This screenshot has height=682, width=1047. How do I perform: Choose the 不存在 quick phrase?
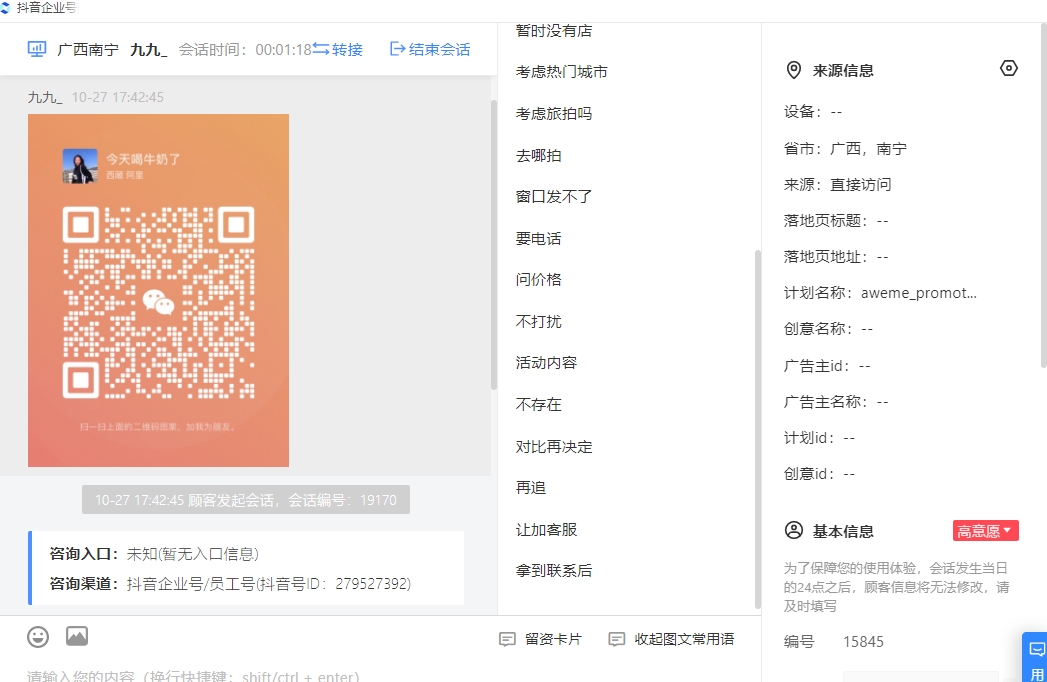538,404
